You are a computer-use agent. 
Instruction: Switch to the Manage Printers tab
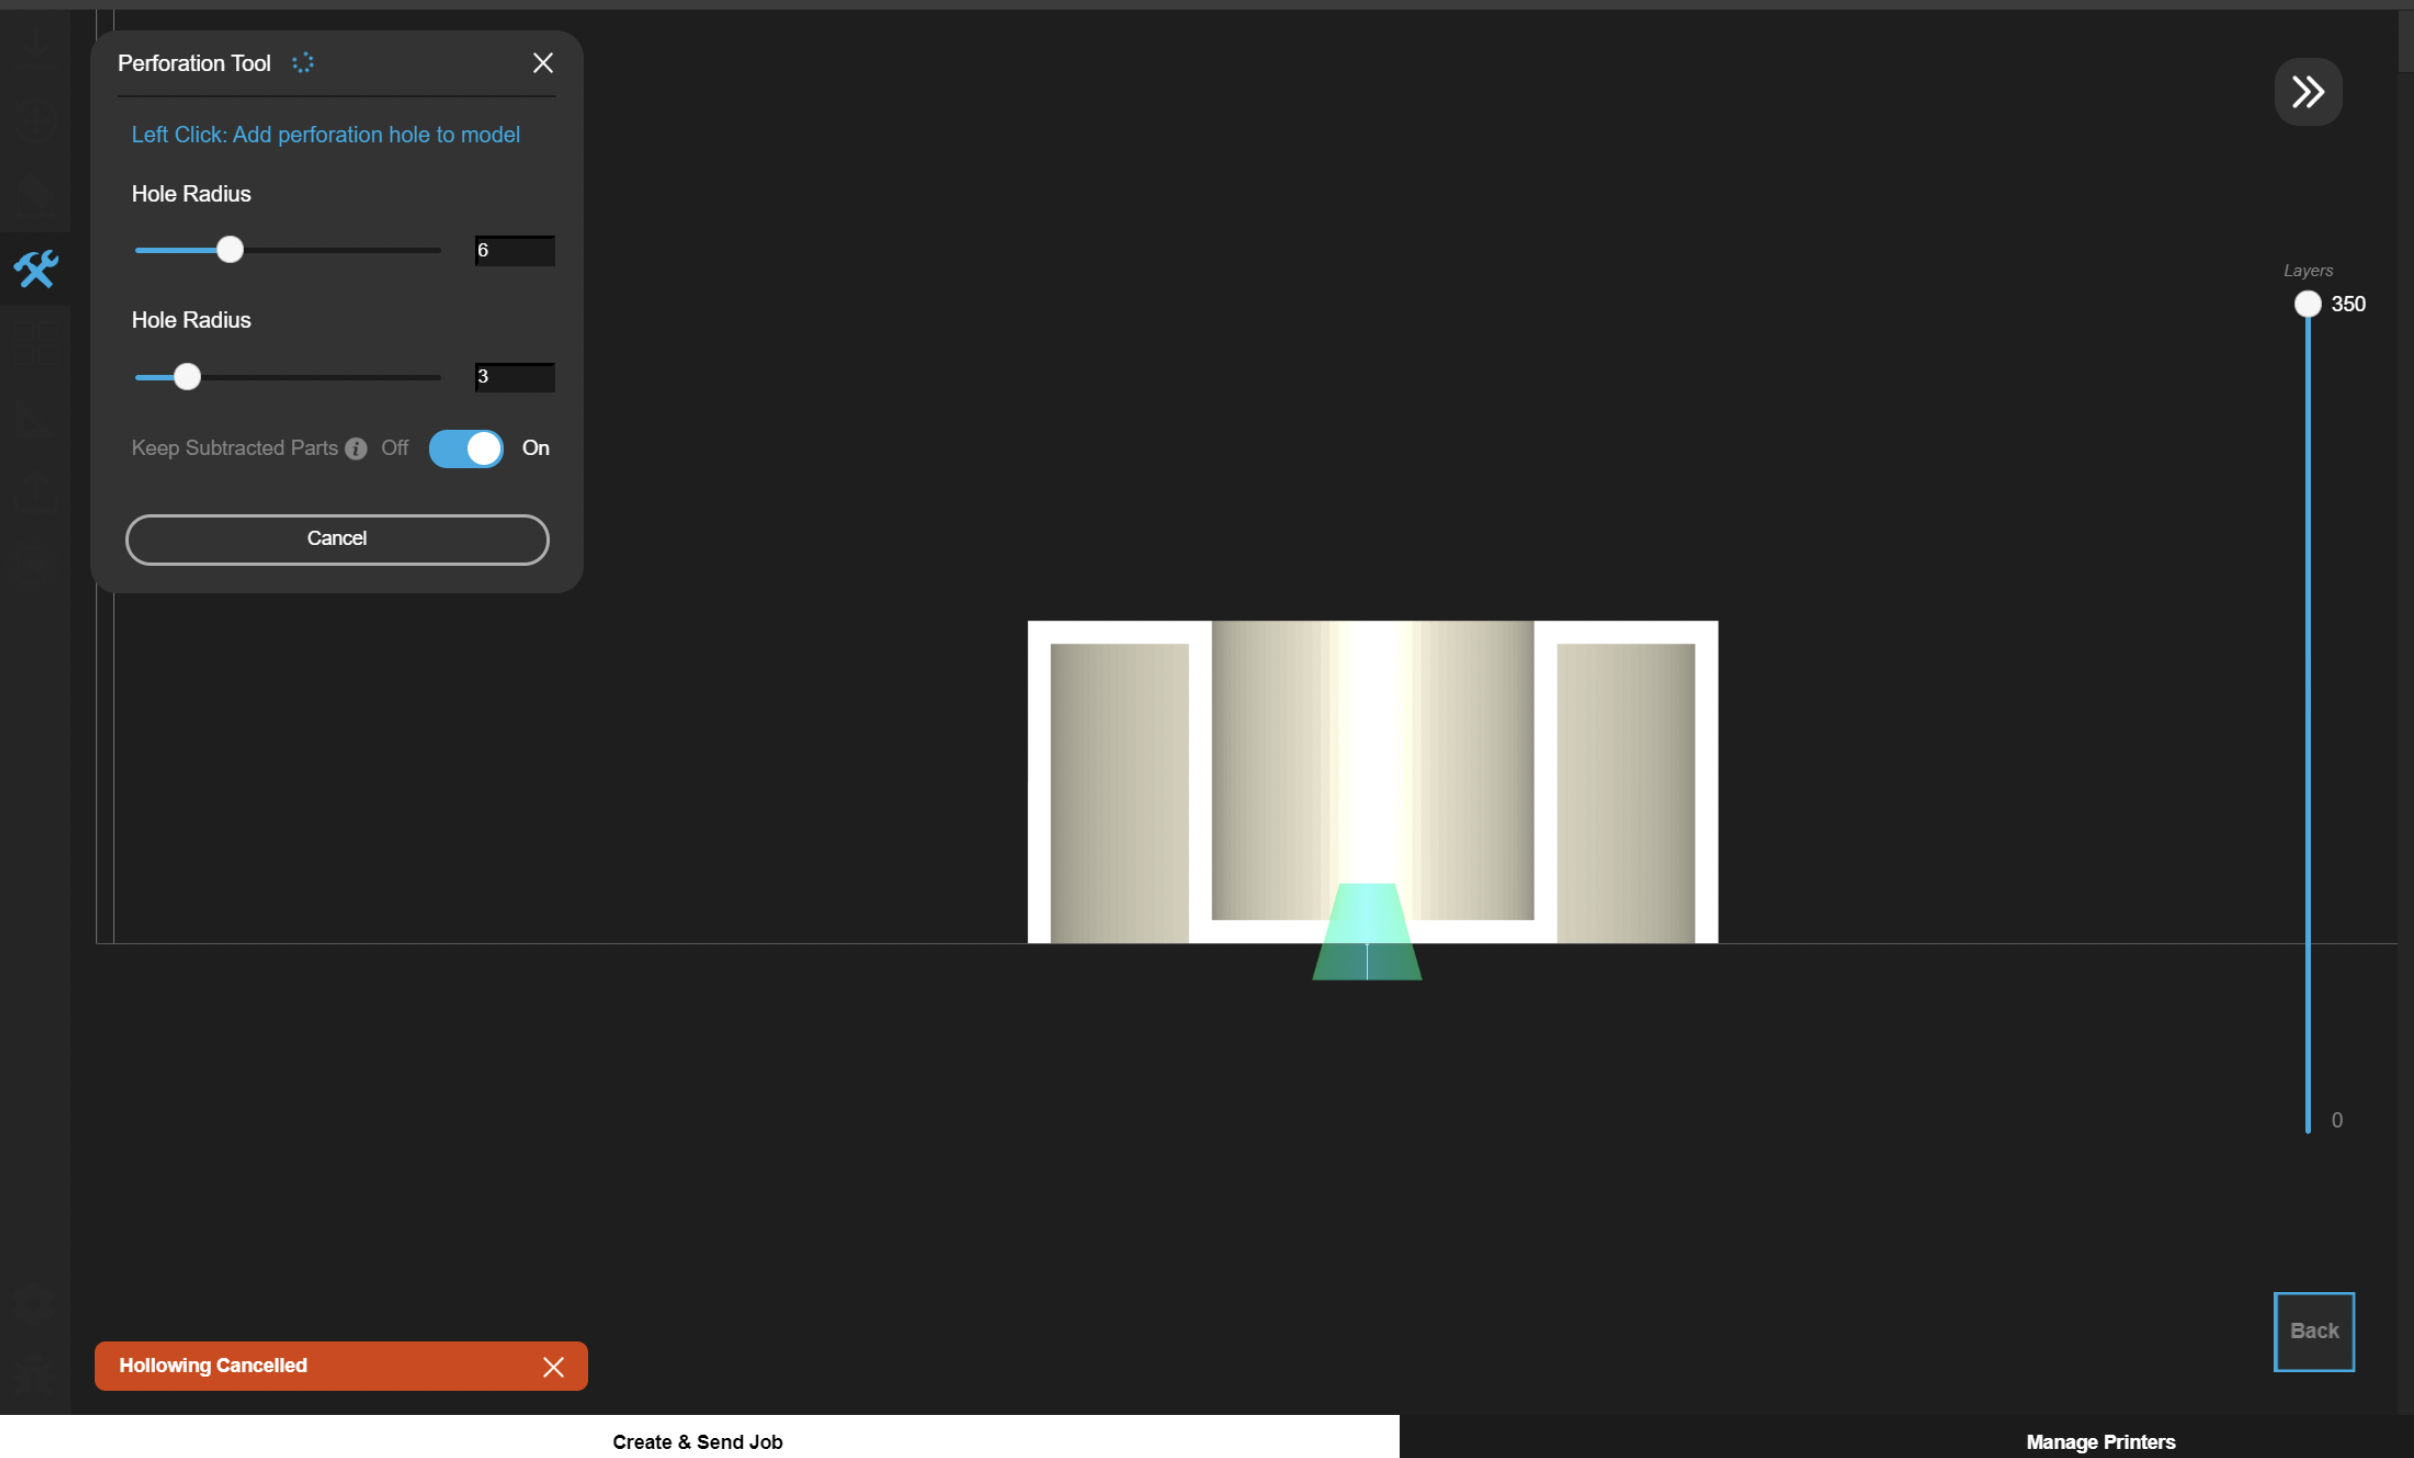click(x=2100, y=1441)
